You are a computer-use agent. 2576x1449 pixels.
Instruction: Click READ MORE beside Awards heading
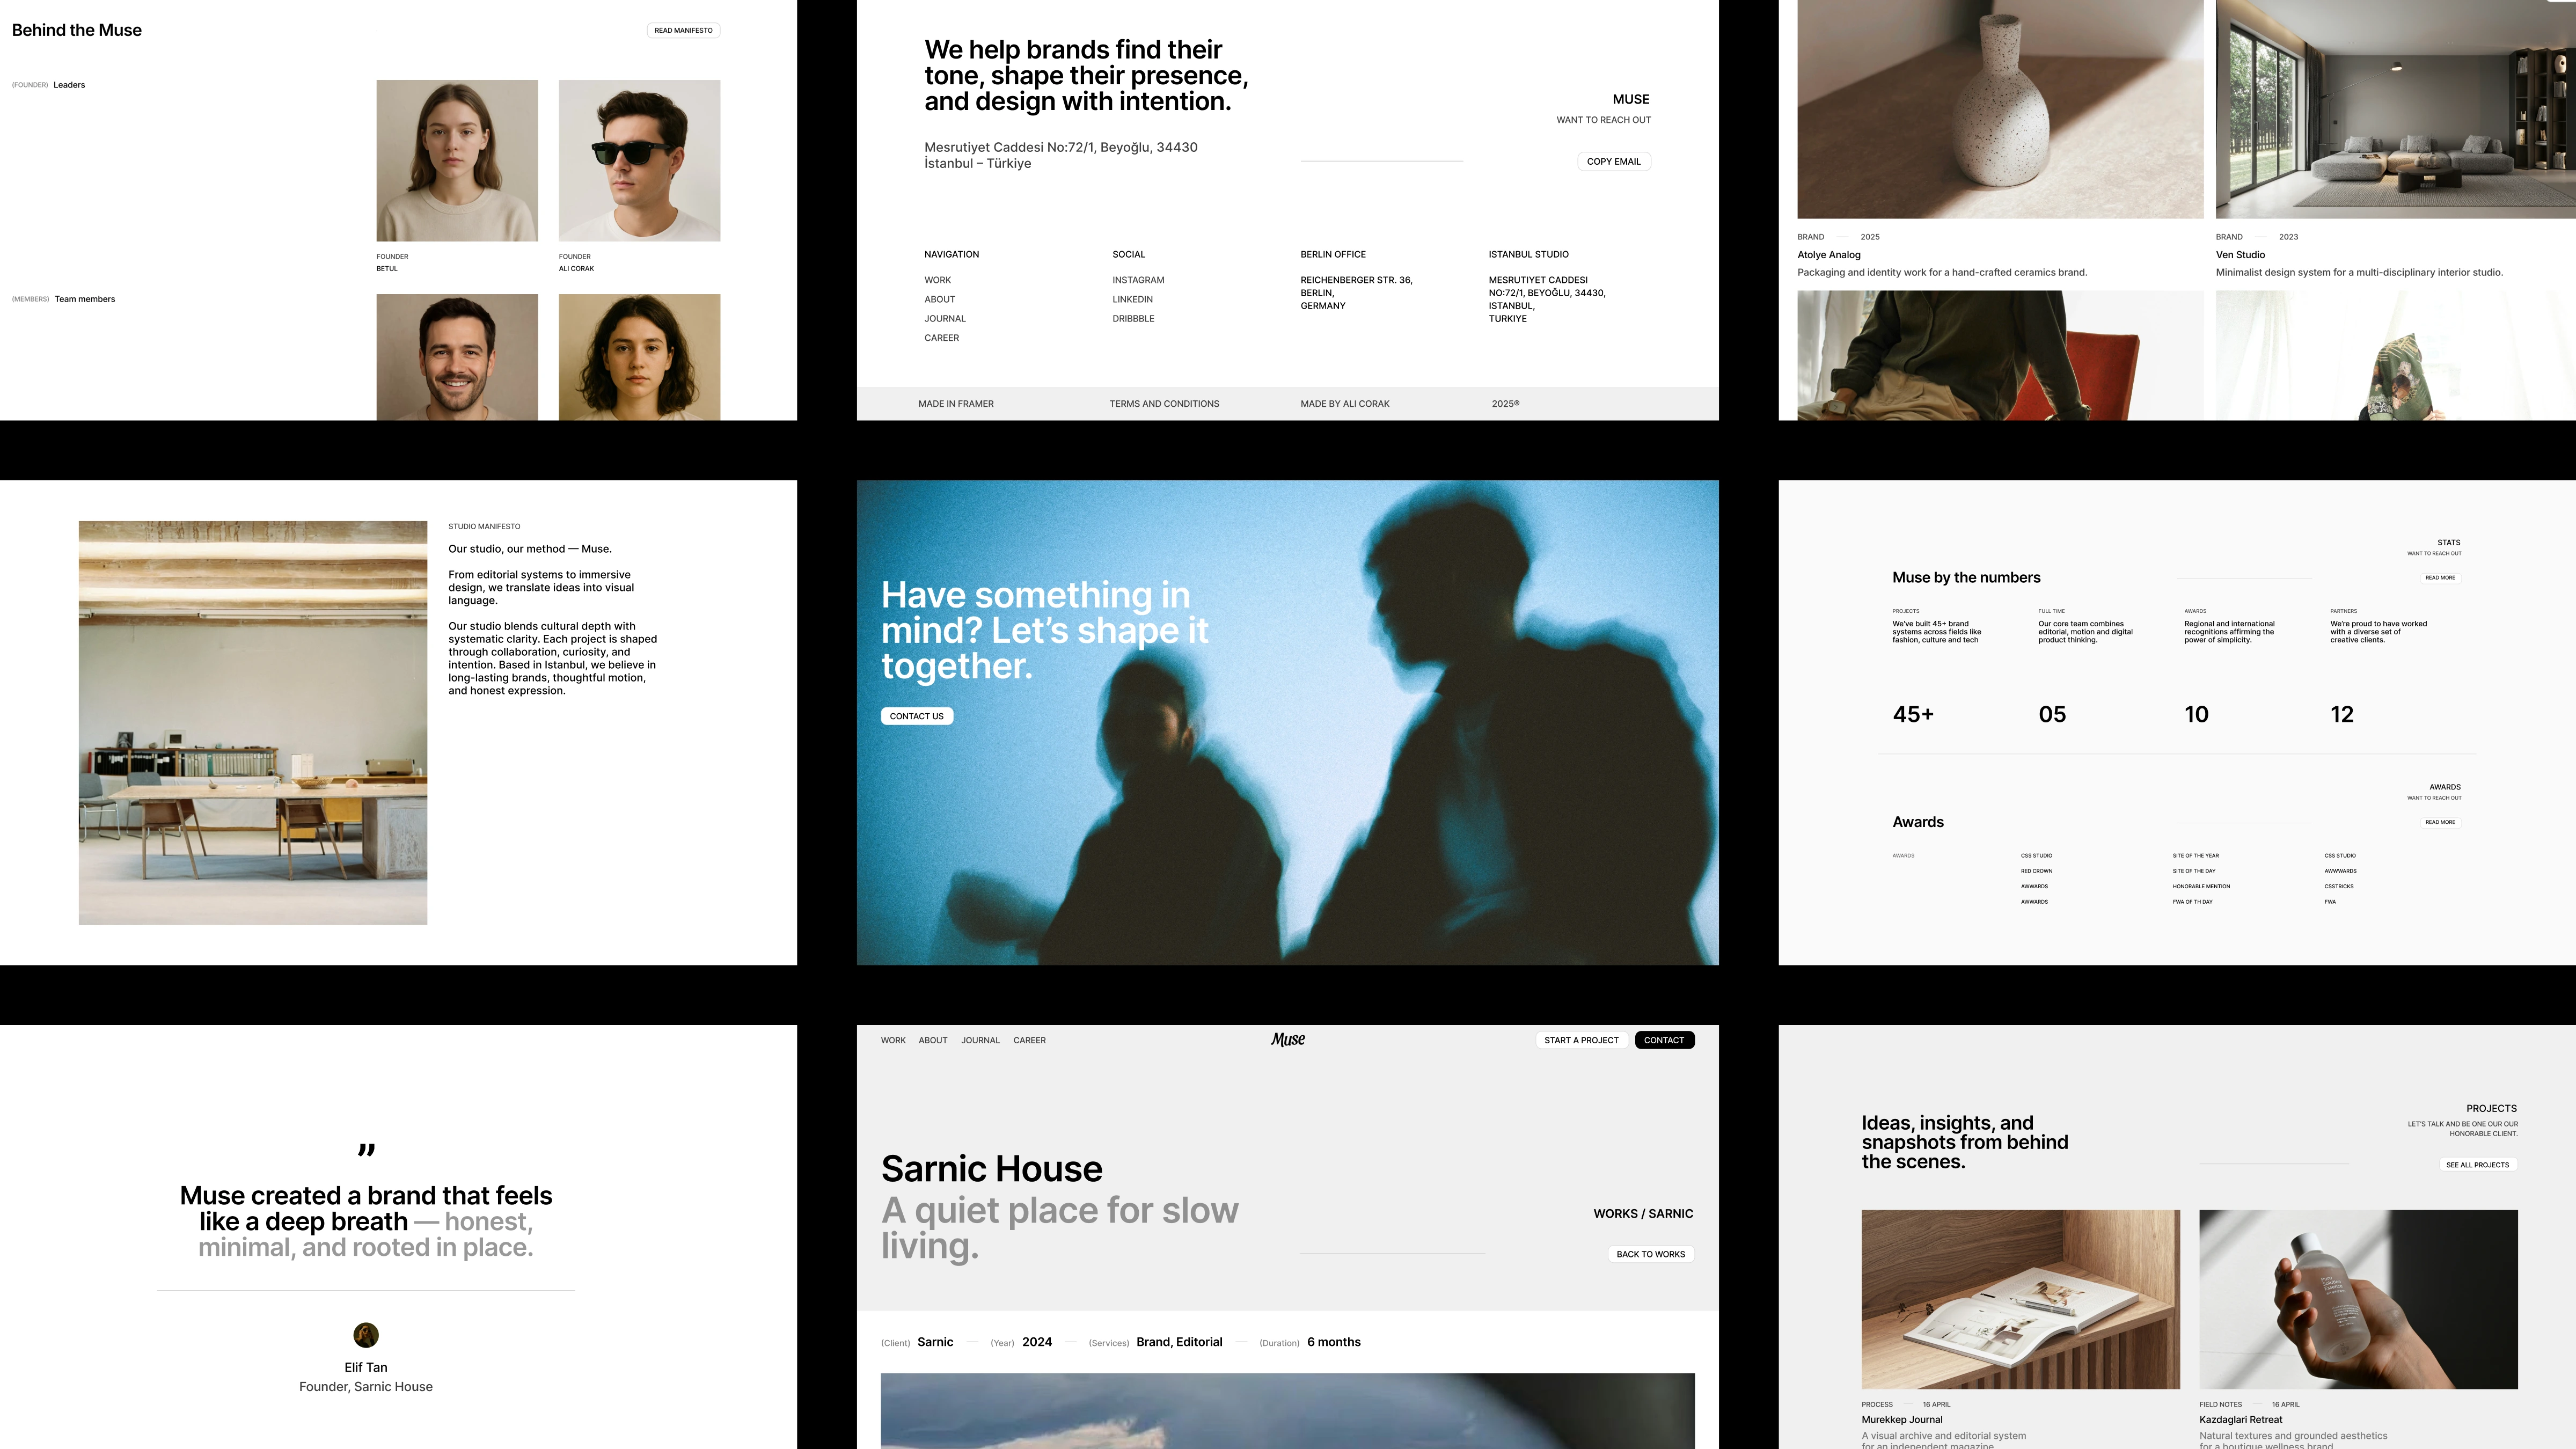pyautogui.click(x=2440, y=822)
